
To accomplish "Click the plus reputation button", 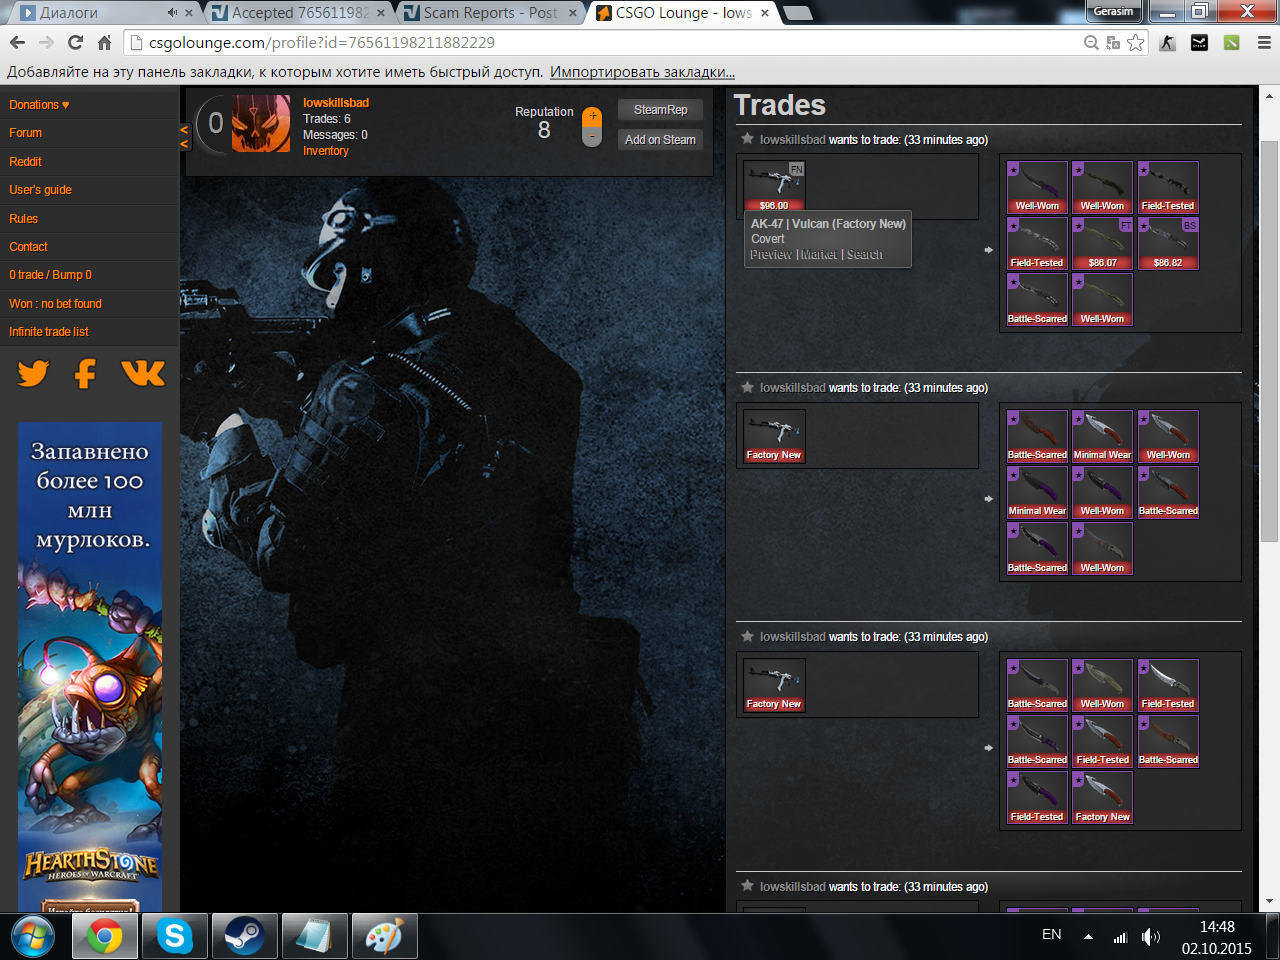I will pyautogui.click(x=592, y=117).
